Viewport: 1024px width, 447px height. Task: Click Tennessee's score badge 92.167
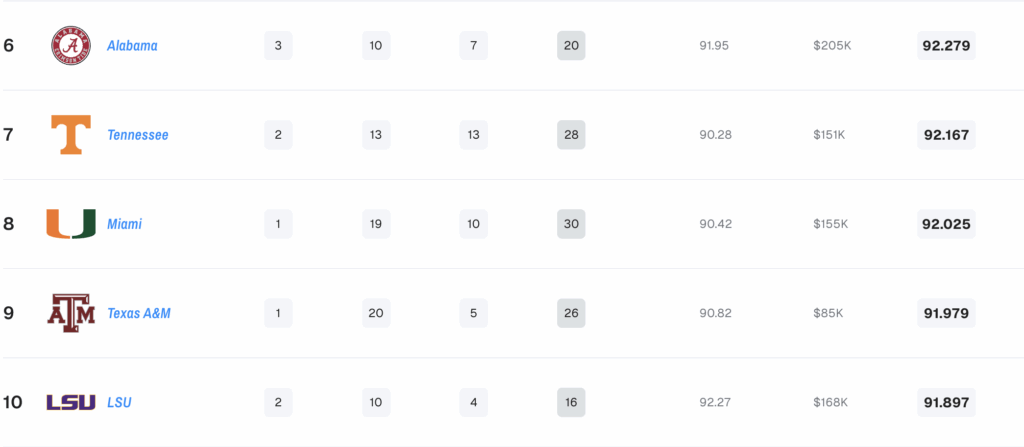(x=946, y=135)
